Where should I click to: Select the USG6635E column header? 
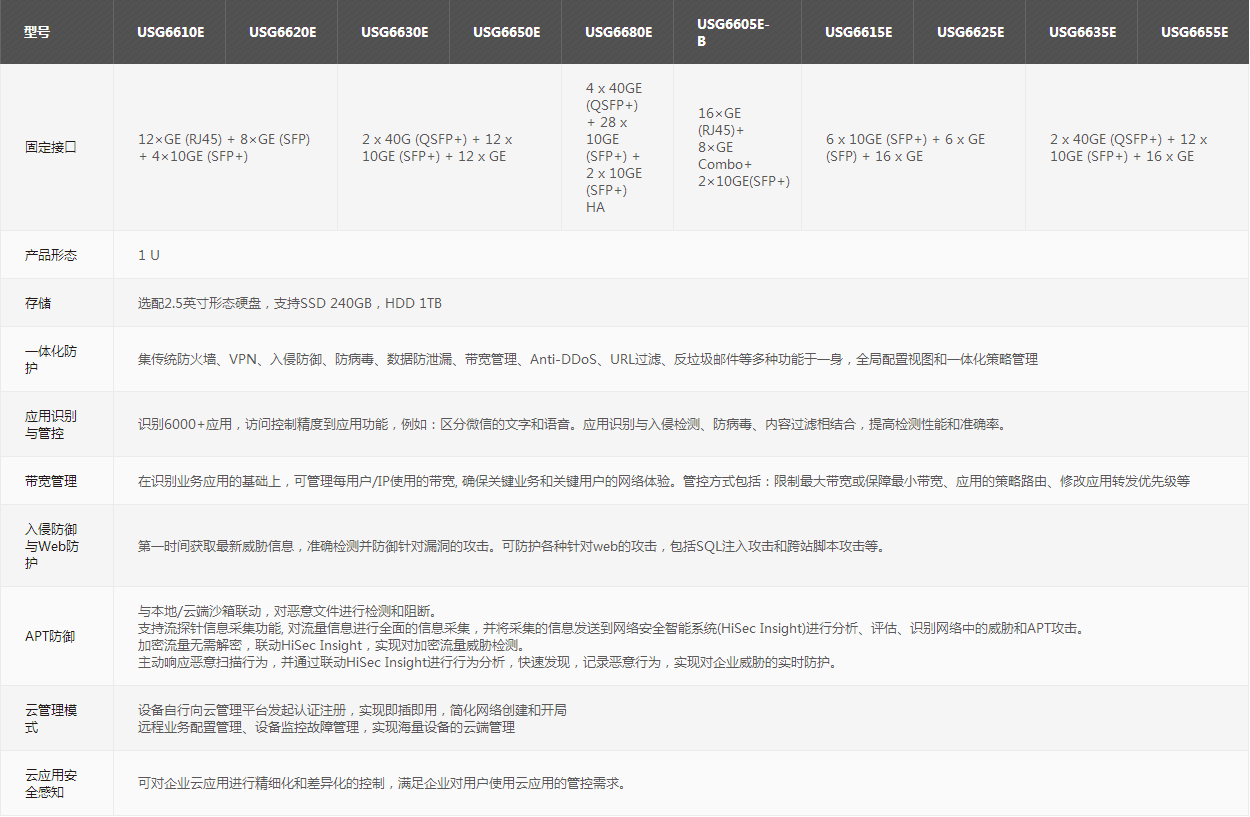coord(1083,32)
